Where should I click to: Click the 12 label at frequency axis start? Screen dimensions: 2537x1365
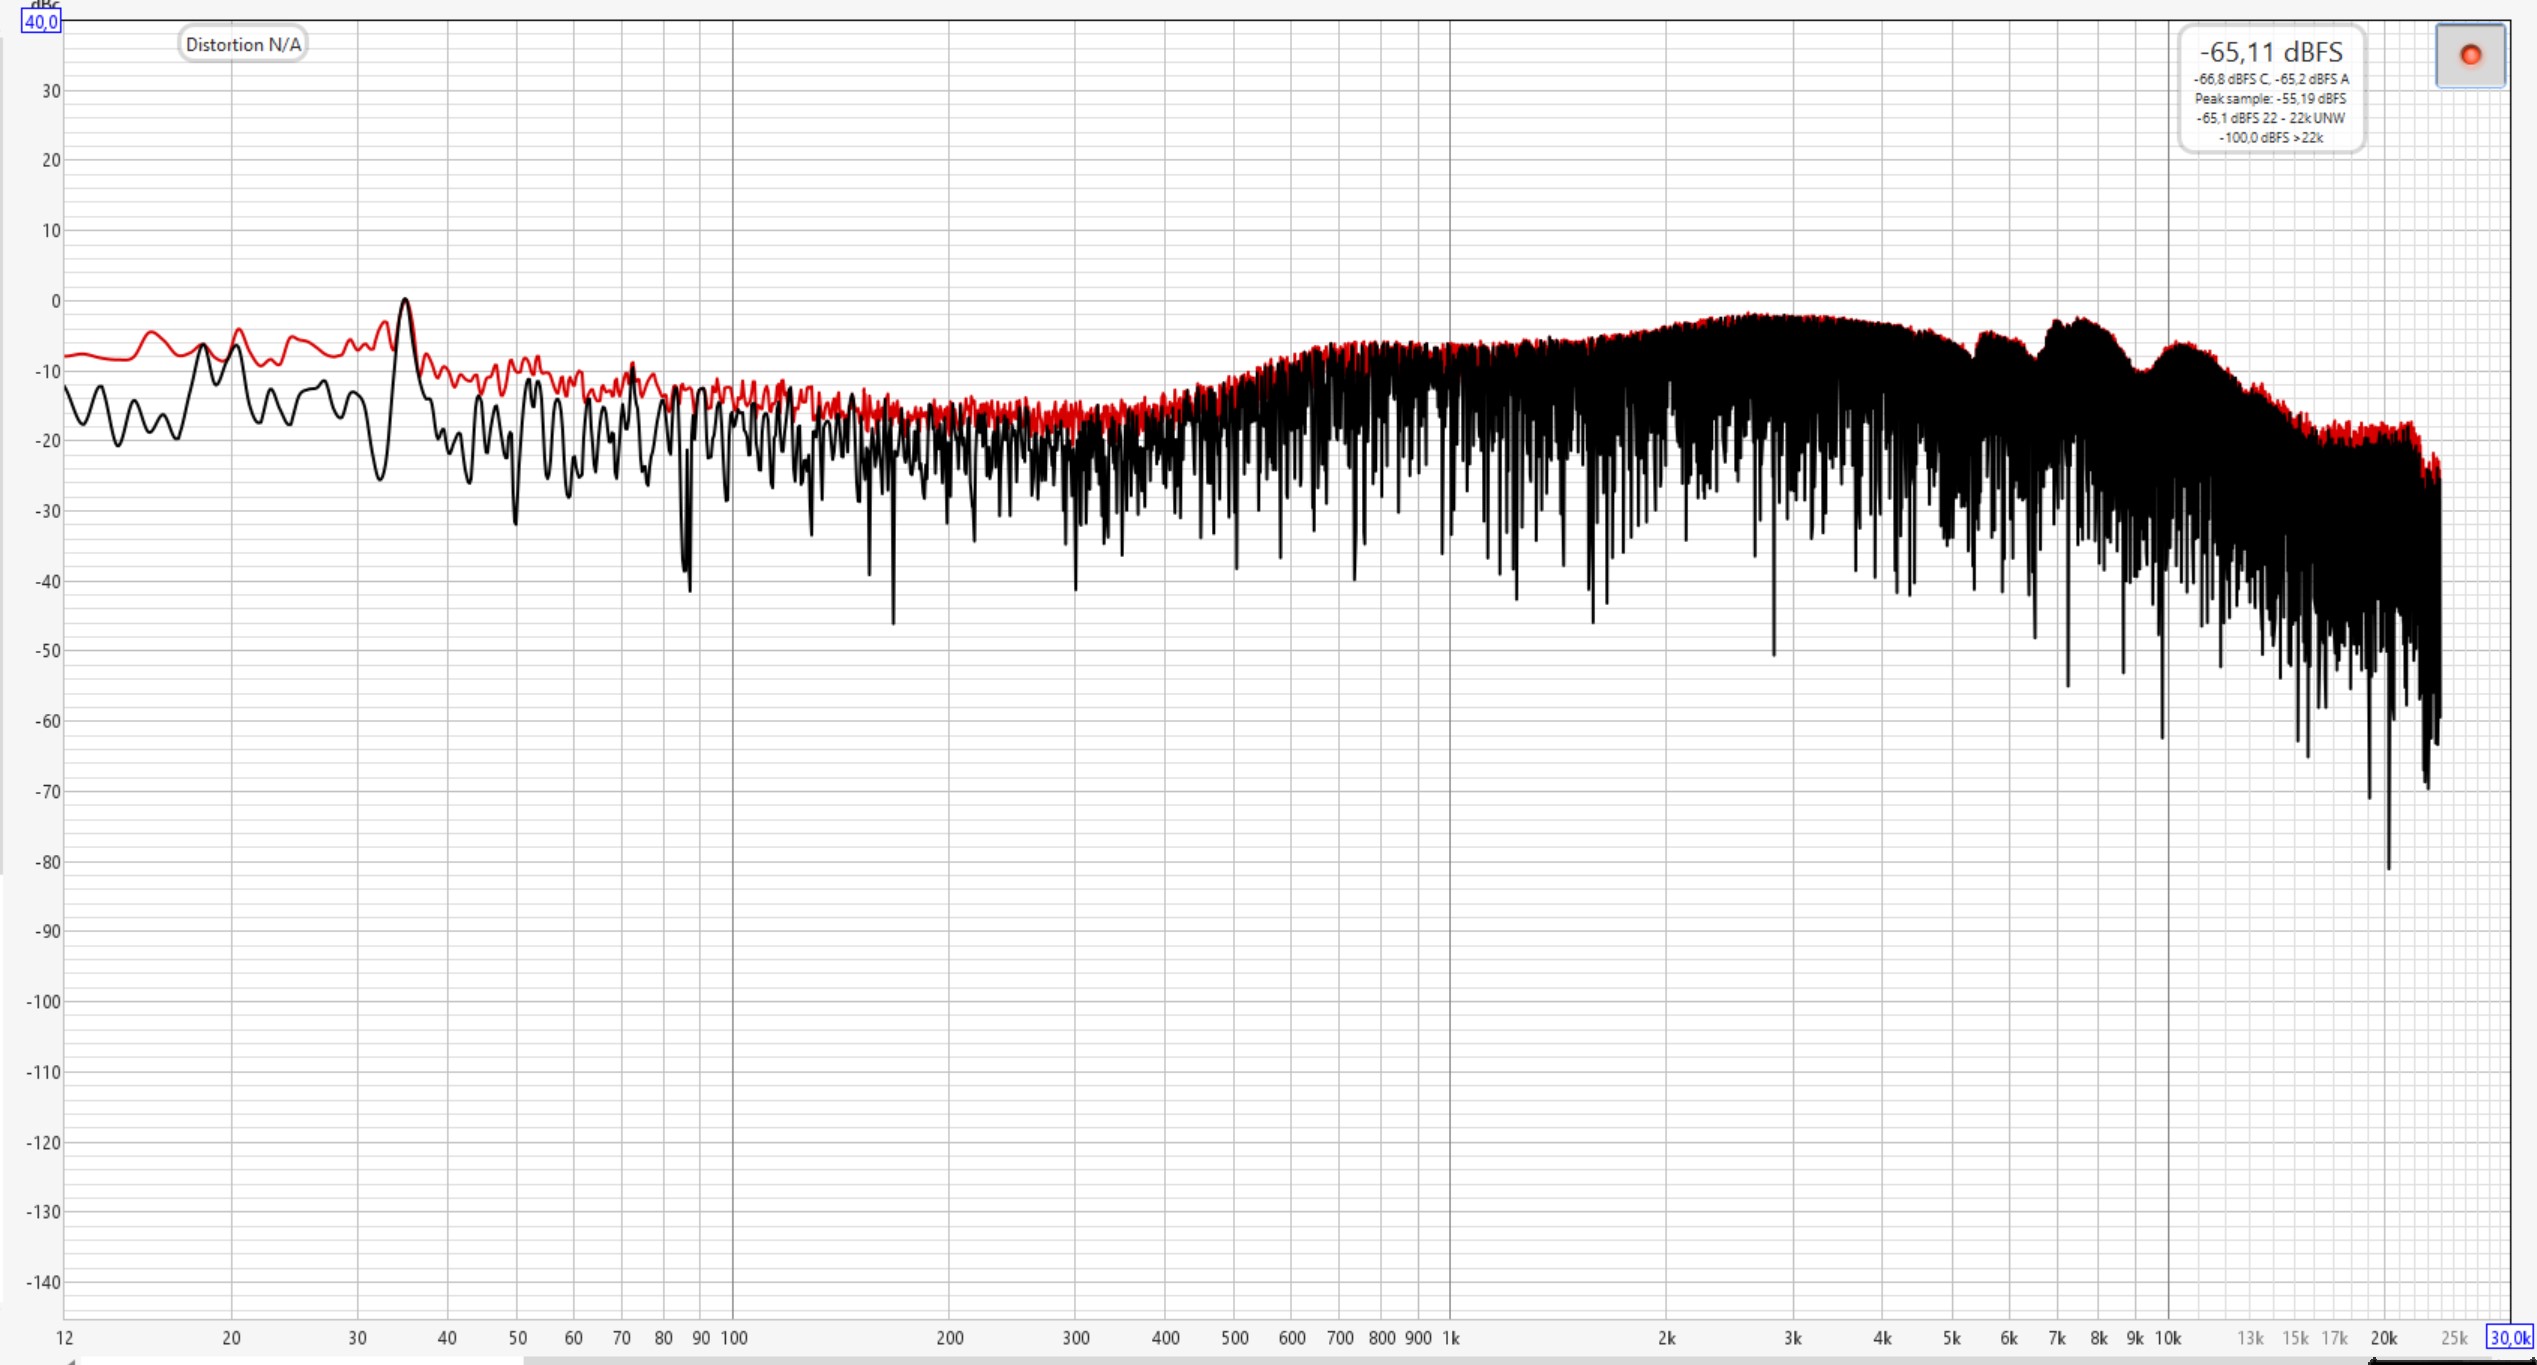coord(65,1338)
